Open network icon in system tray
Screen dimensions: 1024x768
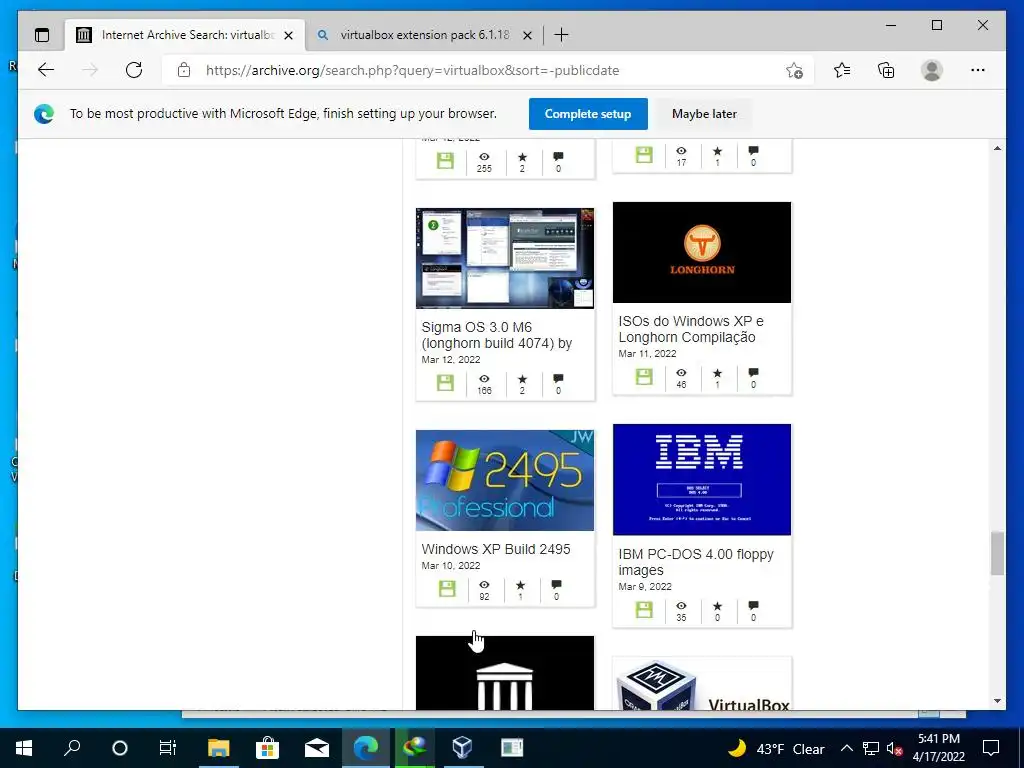pos(871,748)
